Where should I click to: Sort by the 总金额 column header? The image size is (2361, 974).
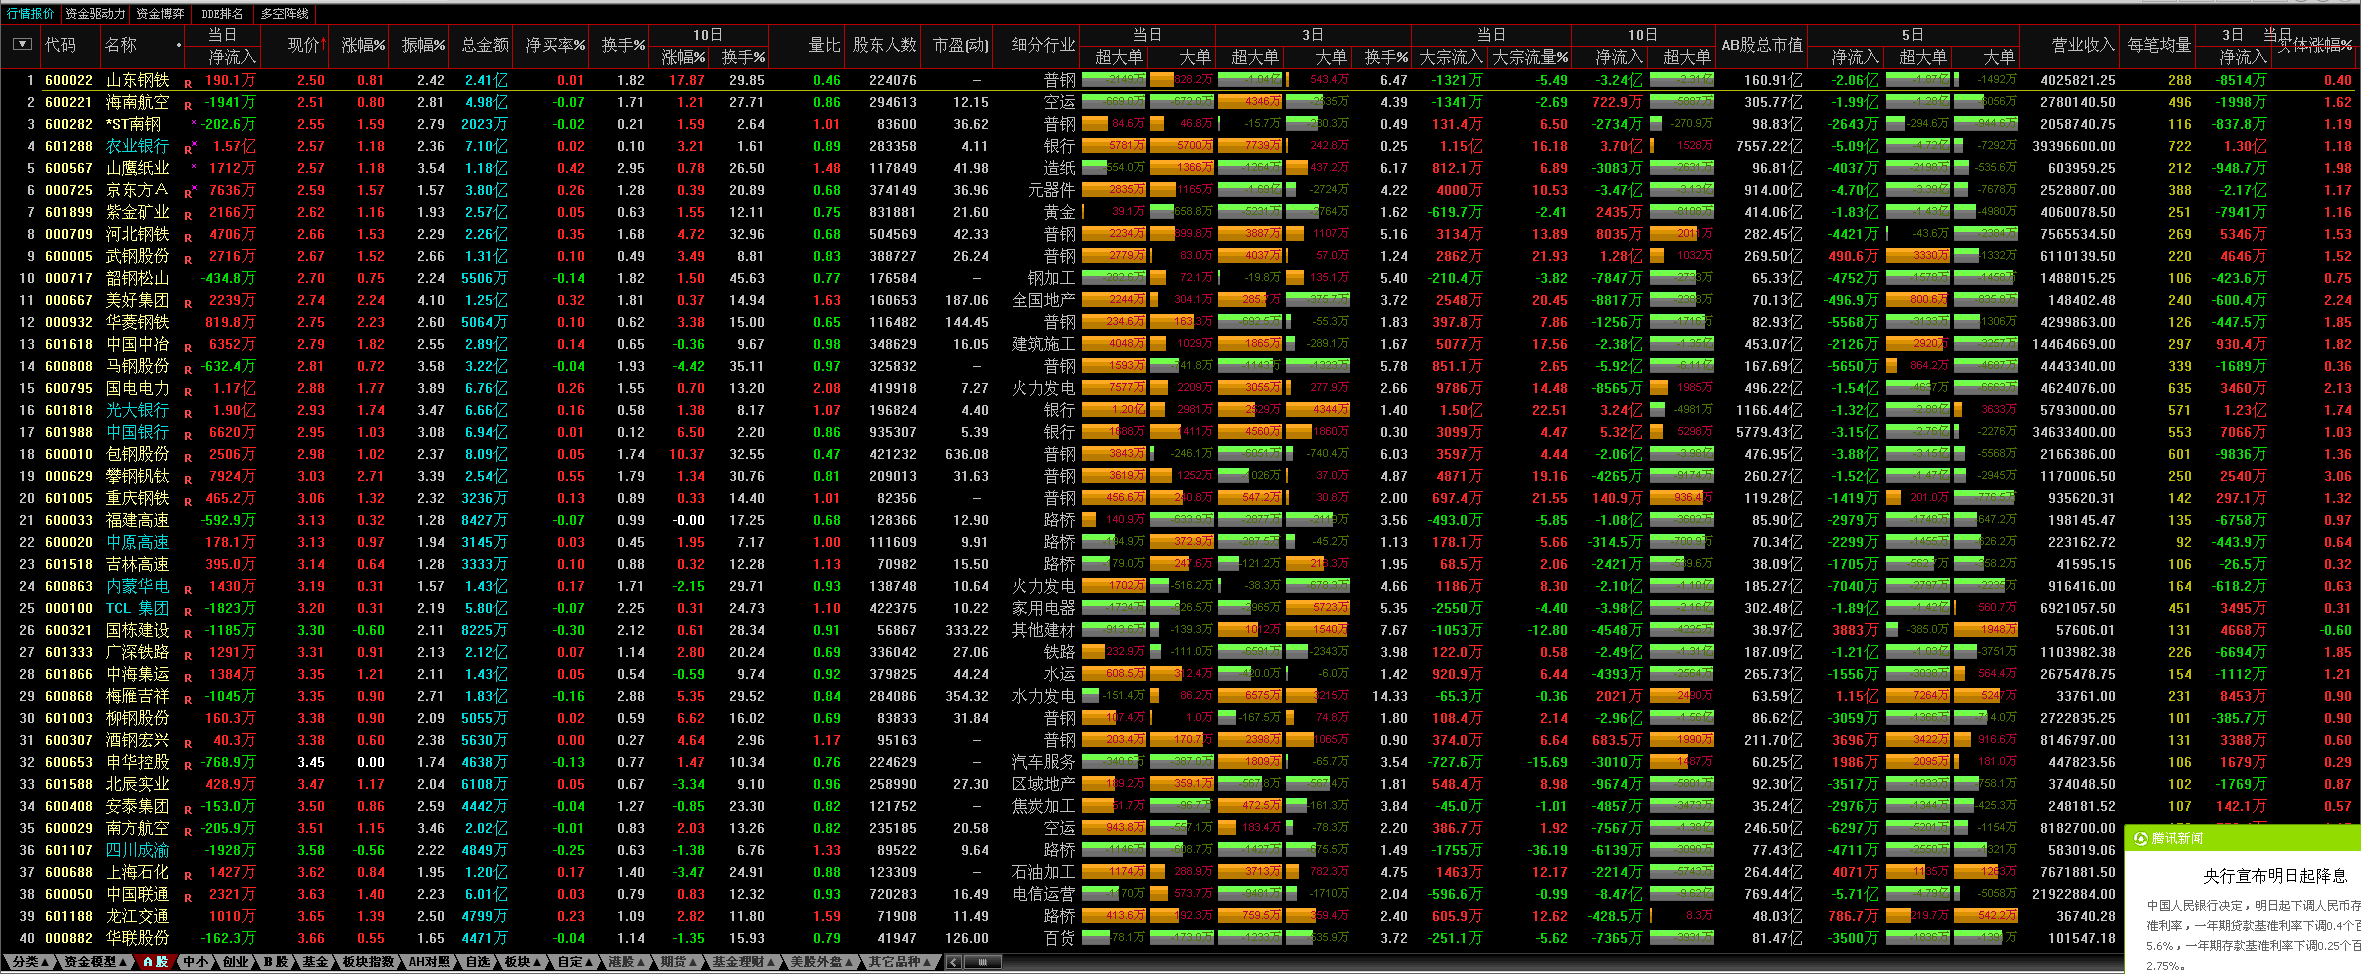(x=485, y=45)
